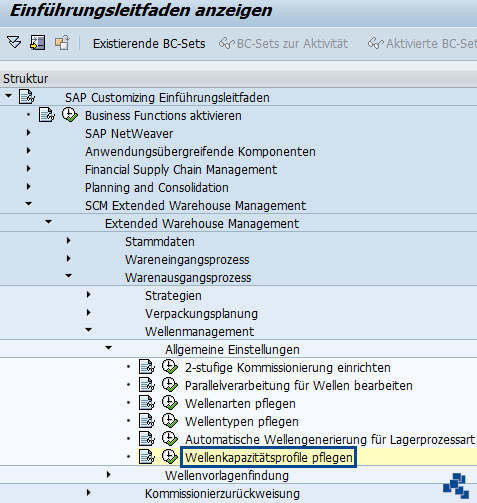Select Wellenarten pflegen text

(x=240, y=403)
